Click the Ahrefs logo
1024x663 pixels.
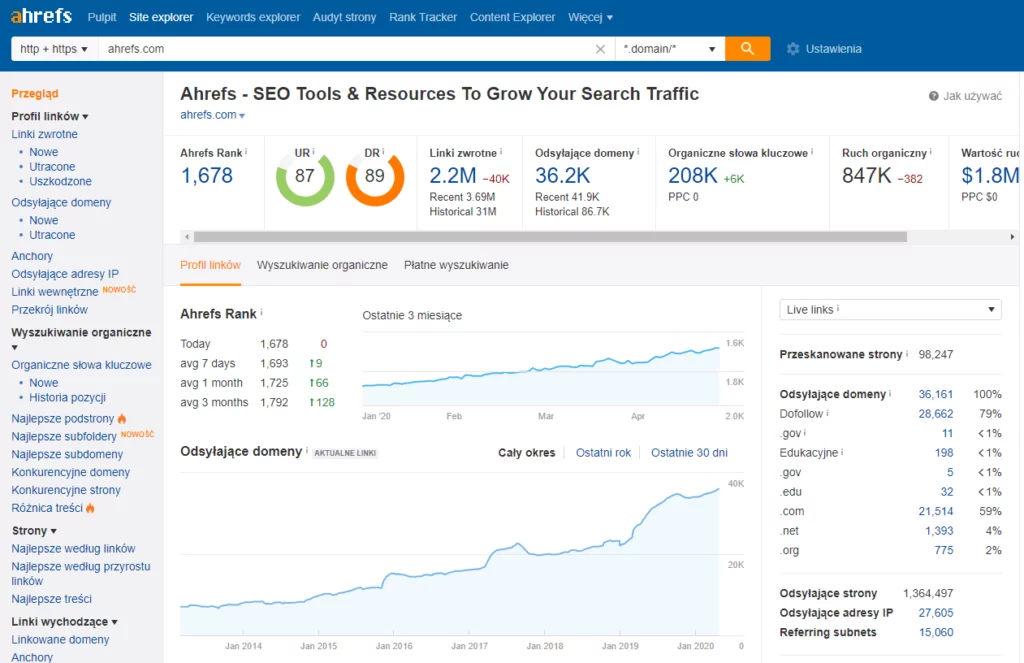tap(41, 16)
